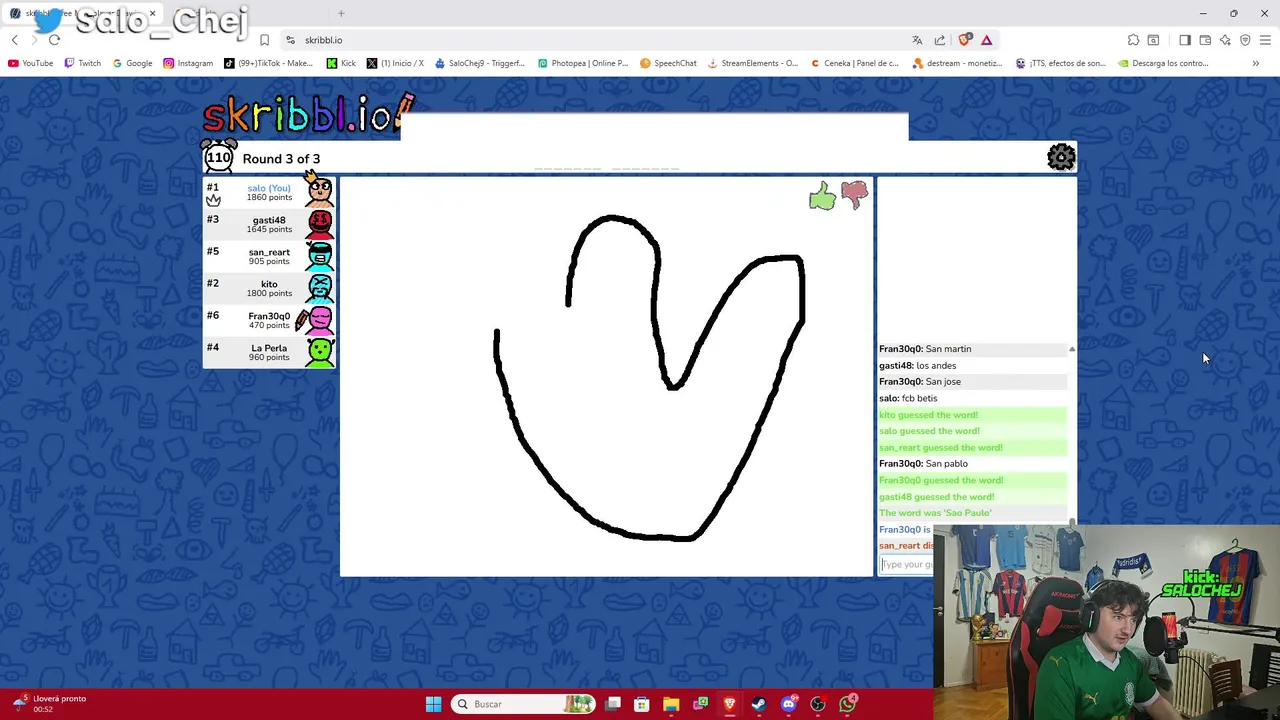Click 'Fran3q0: San pablo' chat message
The image size is (1280, 720).
coord(923,464)
